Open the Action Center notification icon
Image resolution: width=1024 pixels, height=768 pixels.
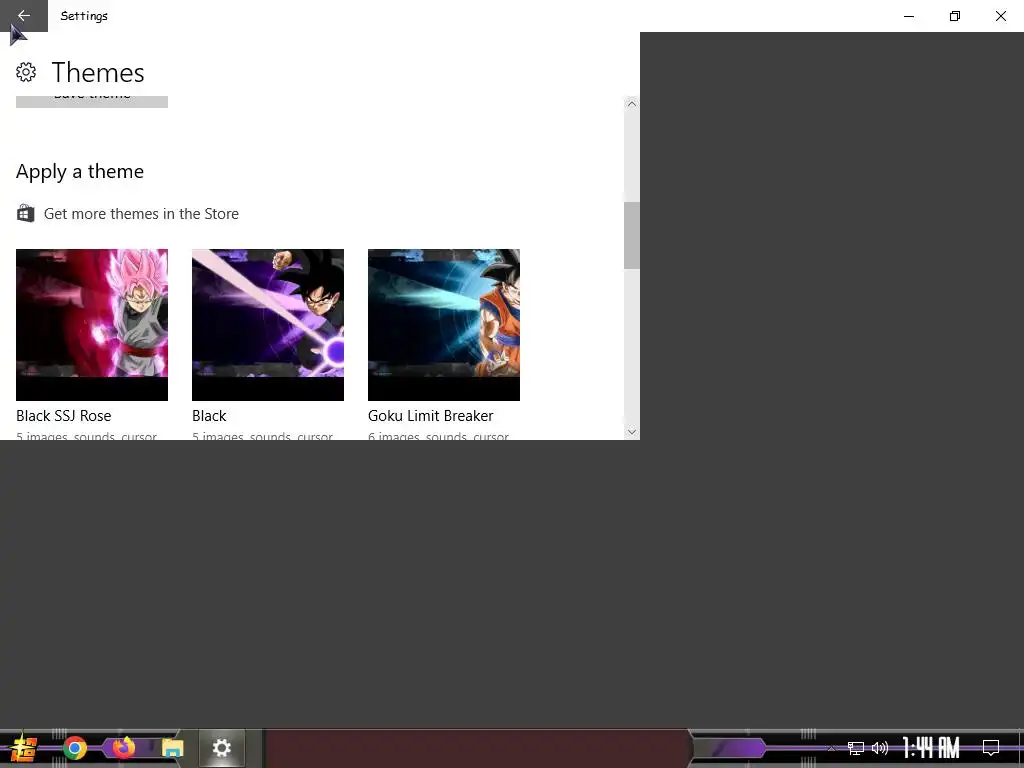point(991,748)
